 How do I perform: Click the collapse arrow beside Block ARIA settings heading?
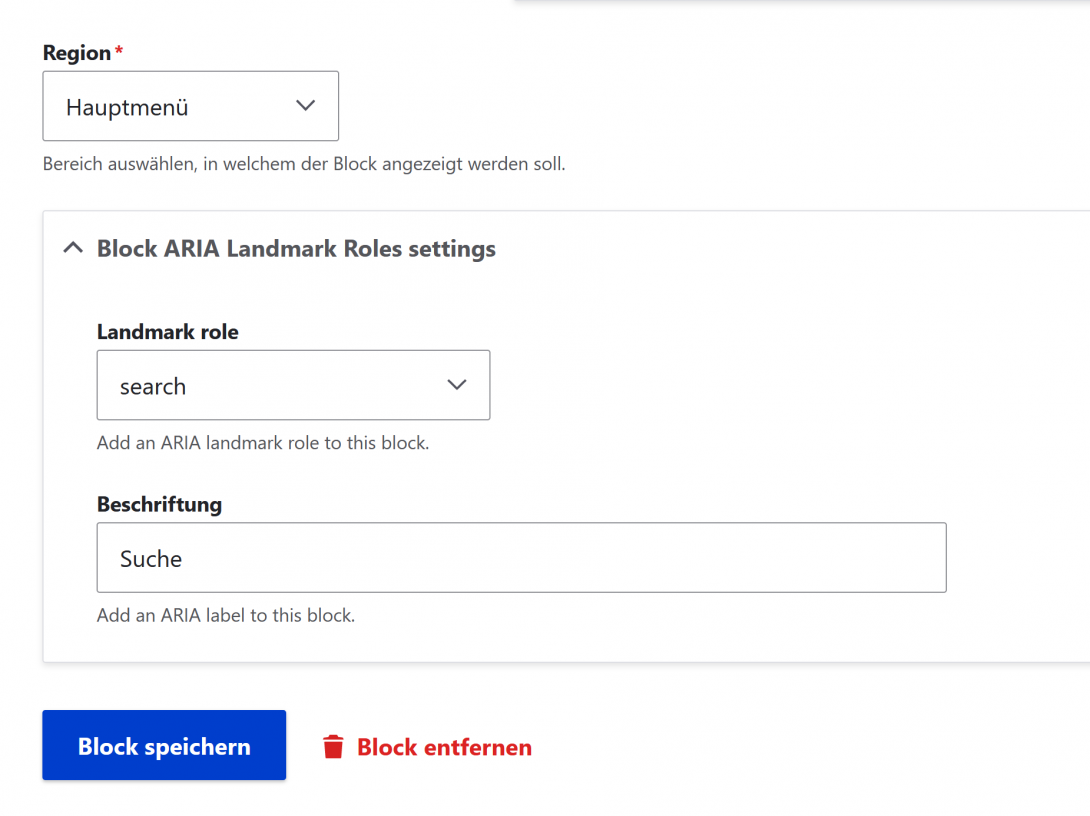(72, 247)
